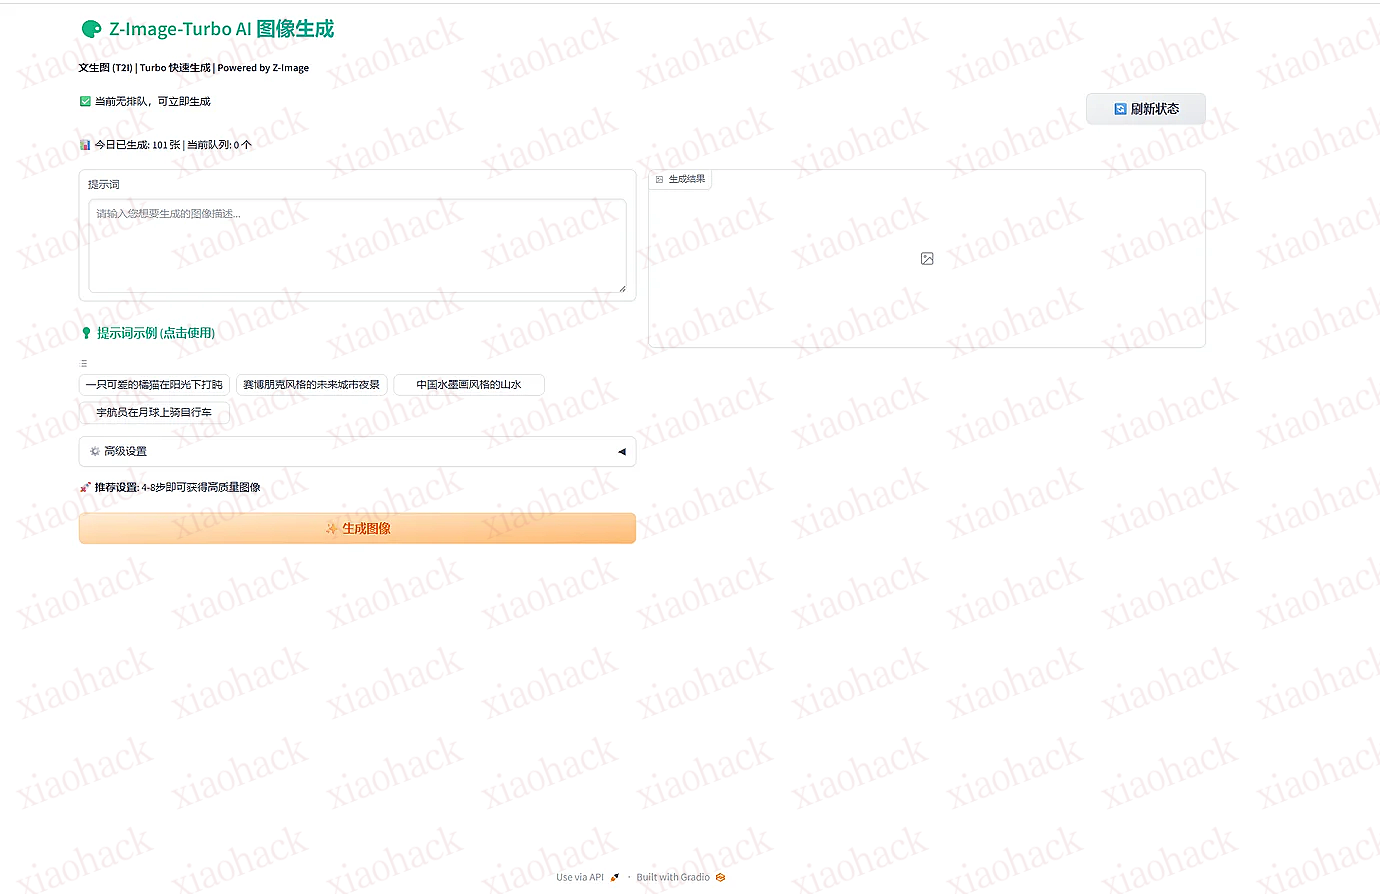Use the example prompt 一只可爱的橘猫在阳光下打盹

pyautogui.click(x=154, y=385)
